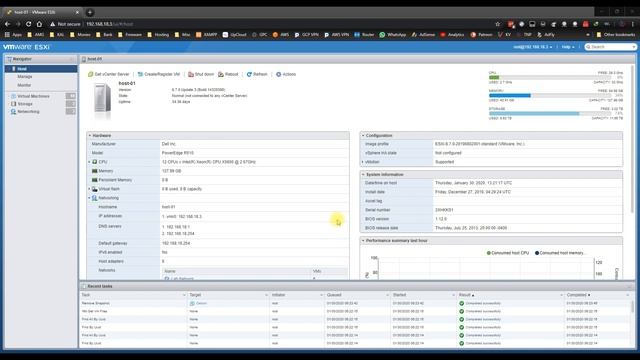Open the Help dropdown menu
The image size is (640, 360).
[567, 47]
